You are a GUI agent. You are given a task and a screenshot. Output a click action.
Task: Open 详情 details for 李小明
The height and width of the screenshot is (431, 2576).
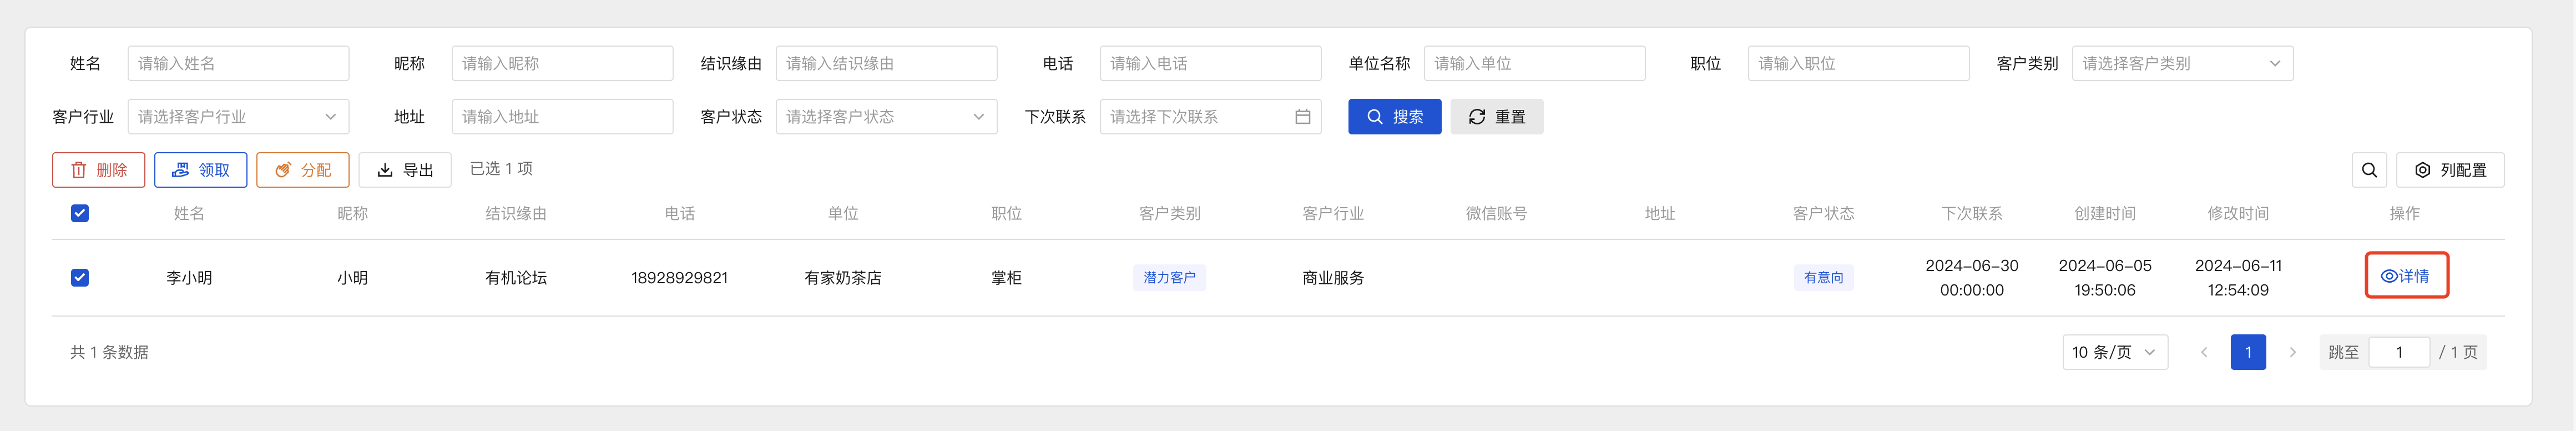(x=2405, y=276)
